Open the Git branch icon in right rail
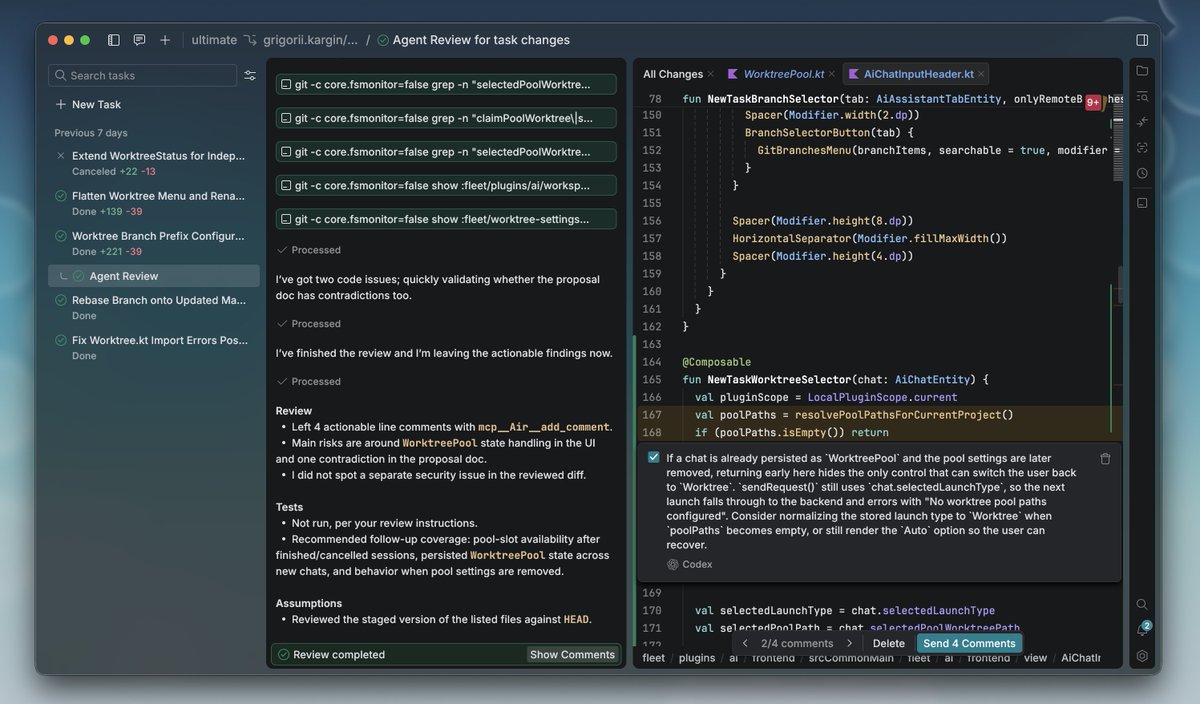The image size is (1200, 704). (x=1142, y=122)
